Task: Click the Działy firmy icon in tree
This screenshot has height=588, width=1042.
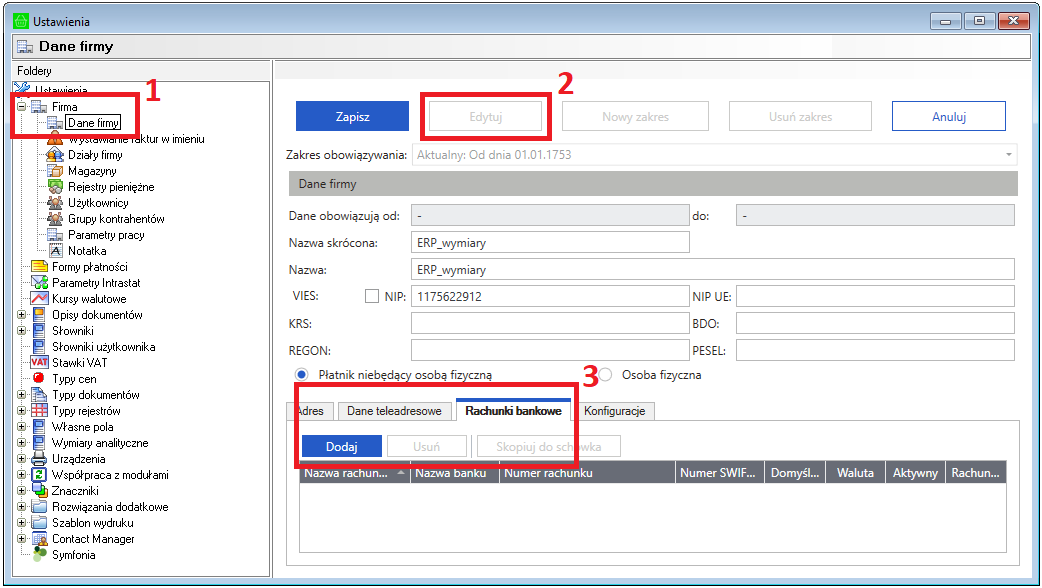Action: tap(56, 155)
